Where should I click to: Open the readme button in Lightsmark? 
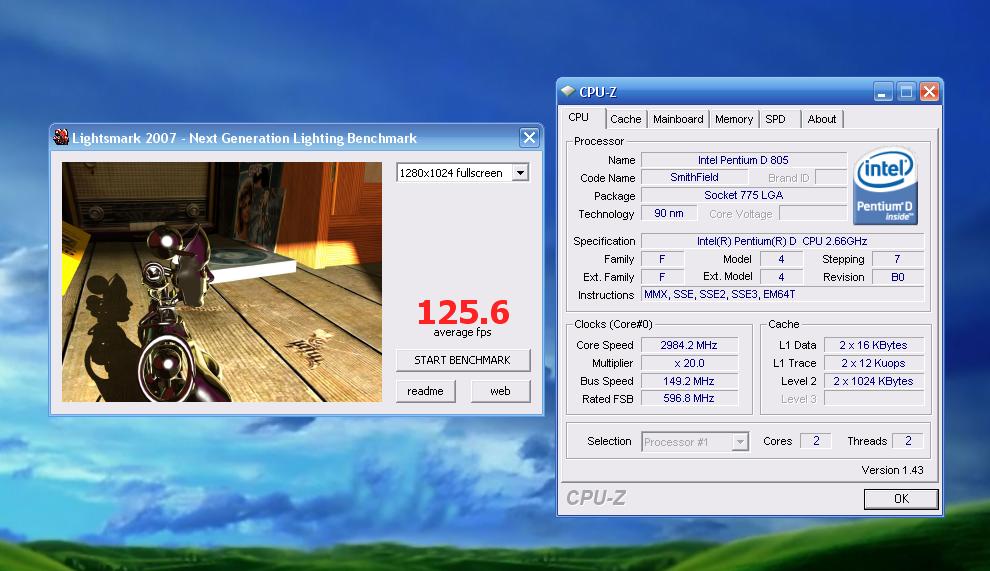coord(426,391)
